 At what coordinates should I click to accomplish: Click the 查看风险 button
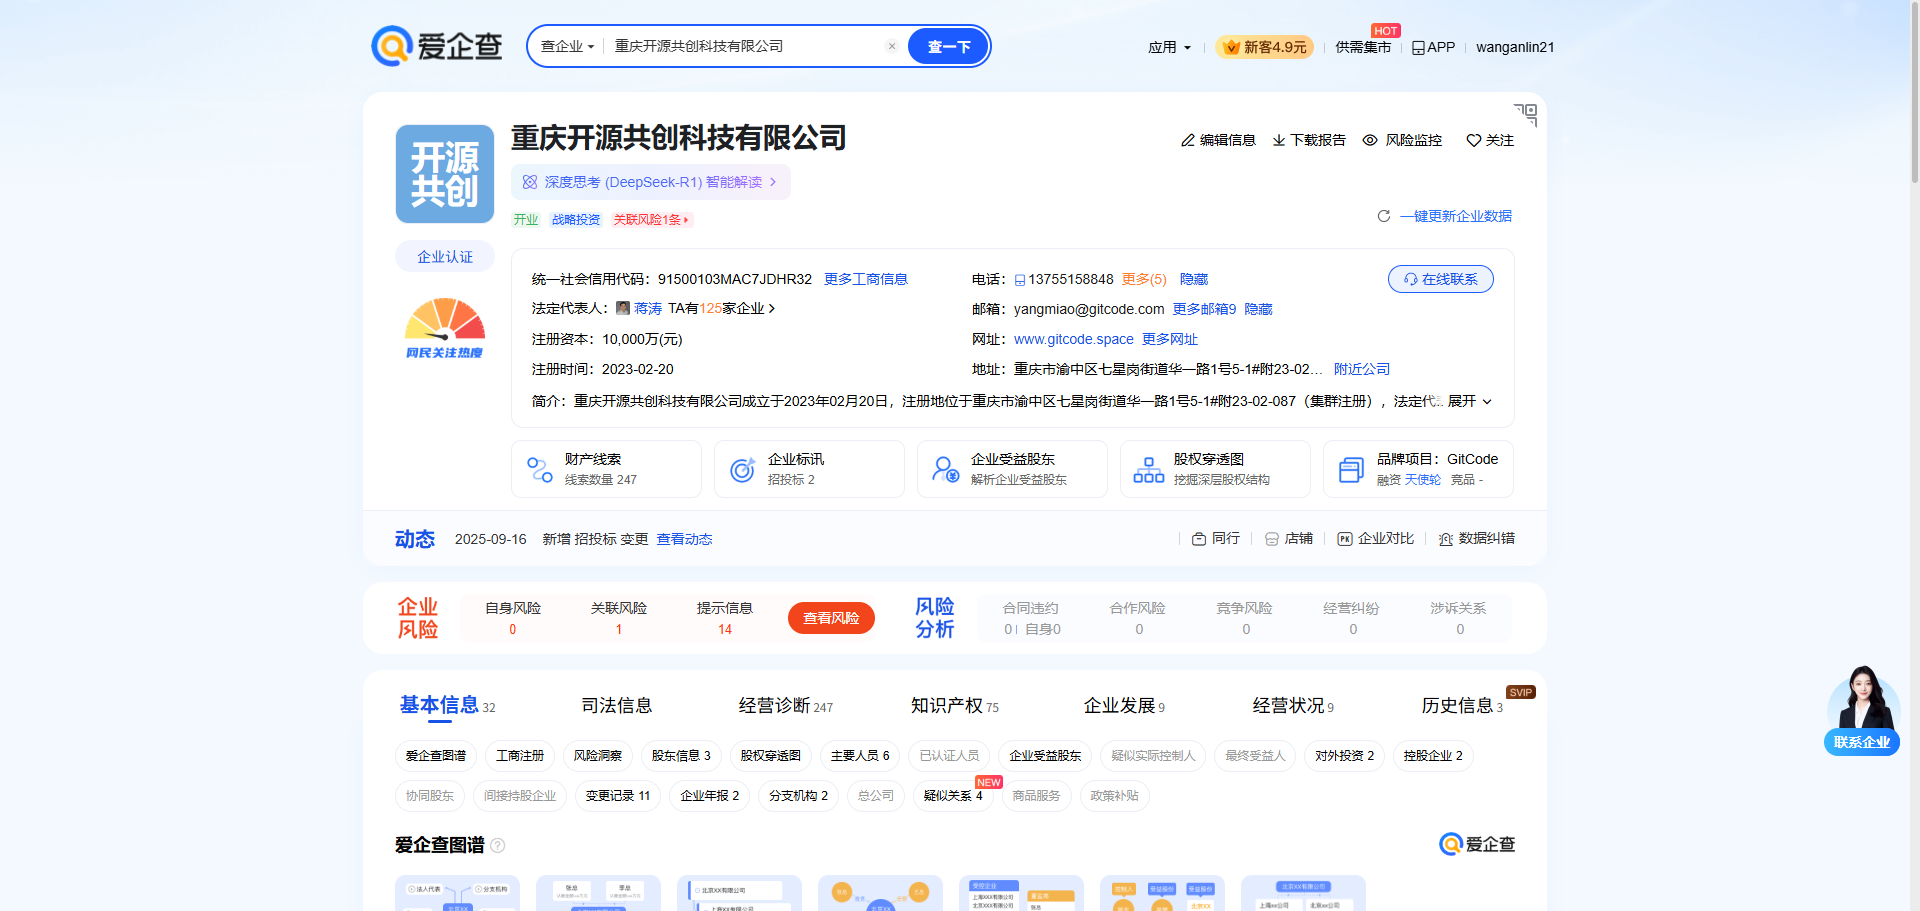pos(831,618)
